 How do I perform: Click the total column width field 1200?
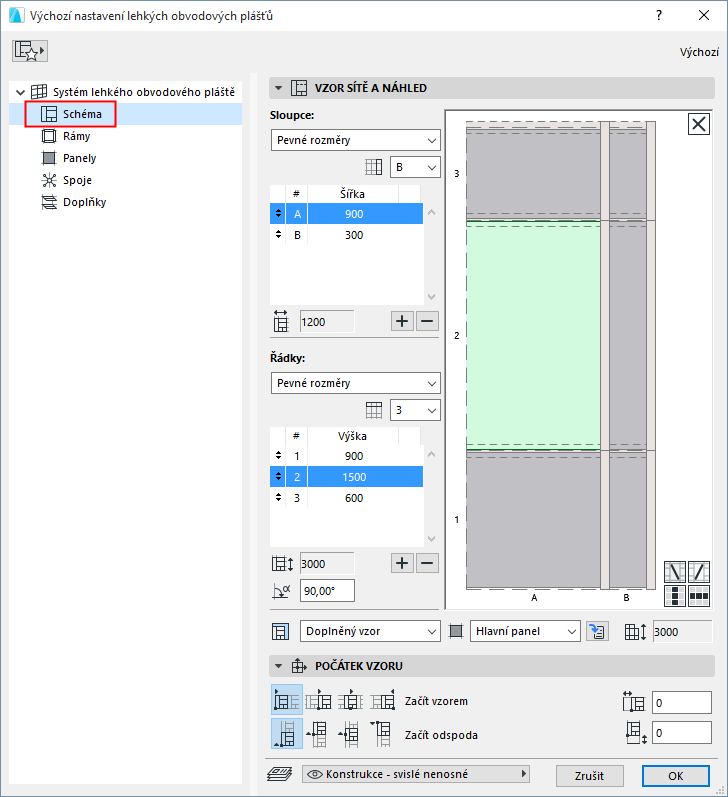tap(327, 322)
